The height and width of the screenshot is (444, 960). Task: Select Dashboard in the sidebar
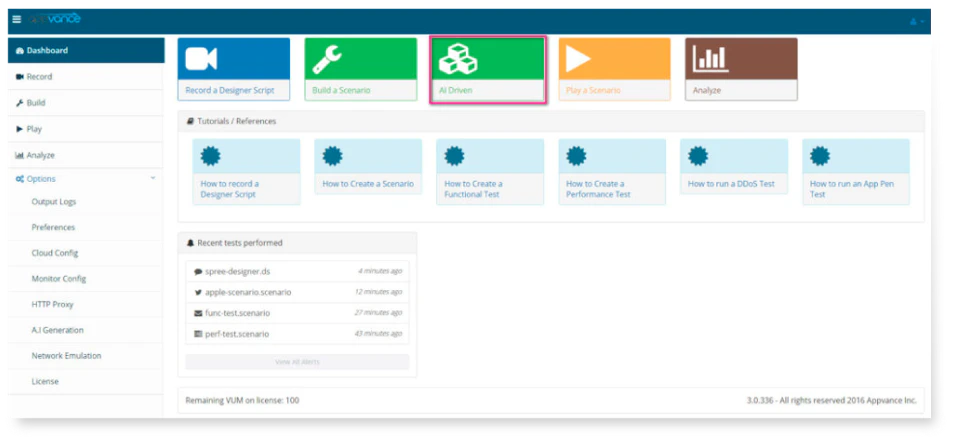click(x=86, y=51)
